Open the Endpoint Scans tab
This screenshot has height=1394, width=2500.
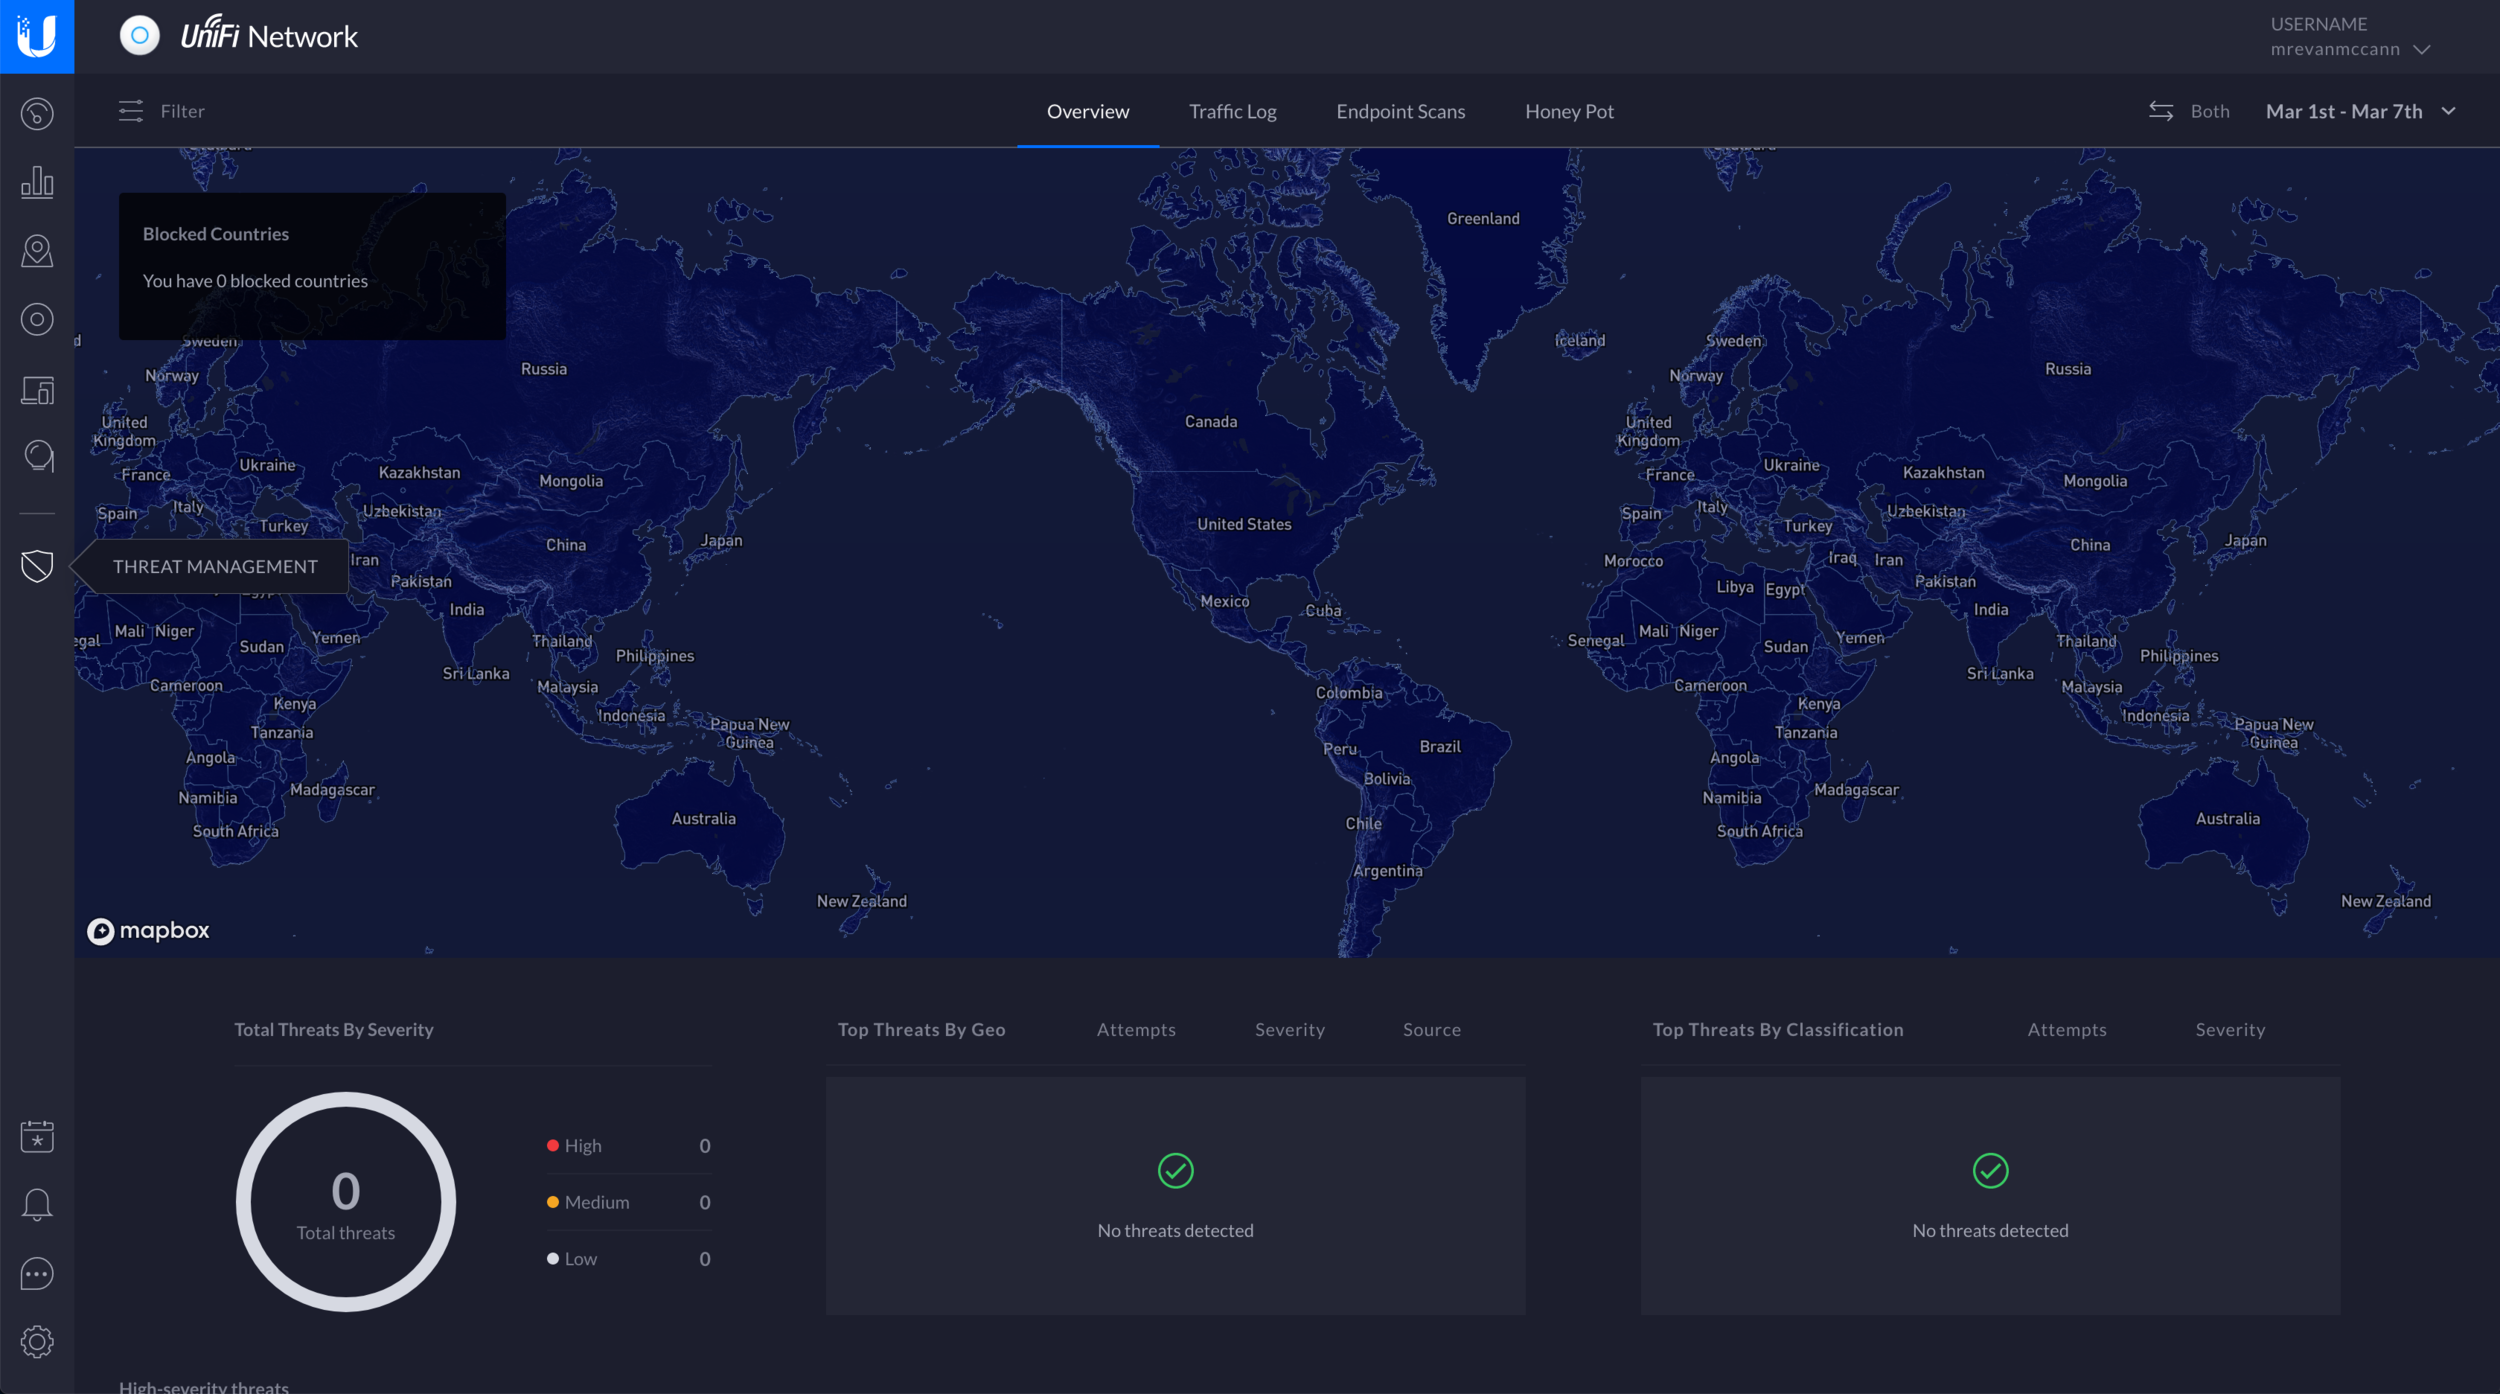coord(1400,112)
